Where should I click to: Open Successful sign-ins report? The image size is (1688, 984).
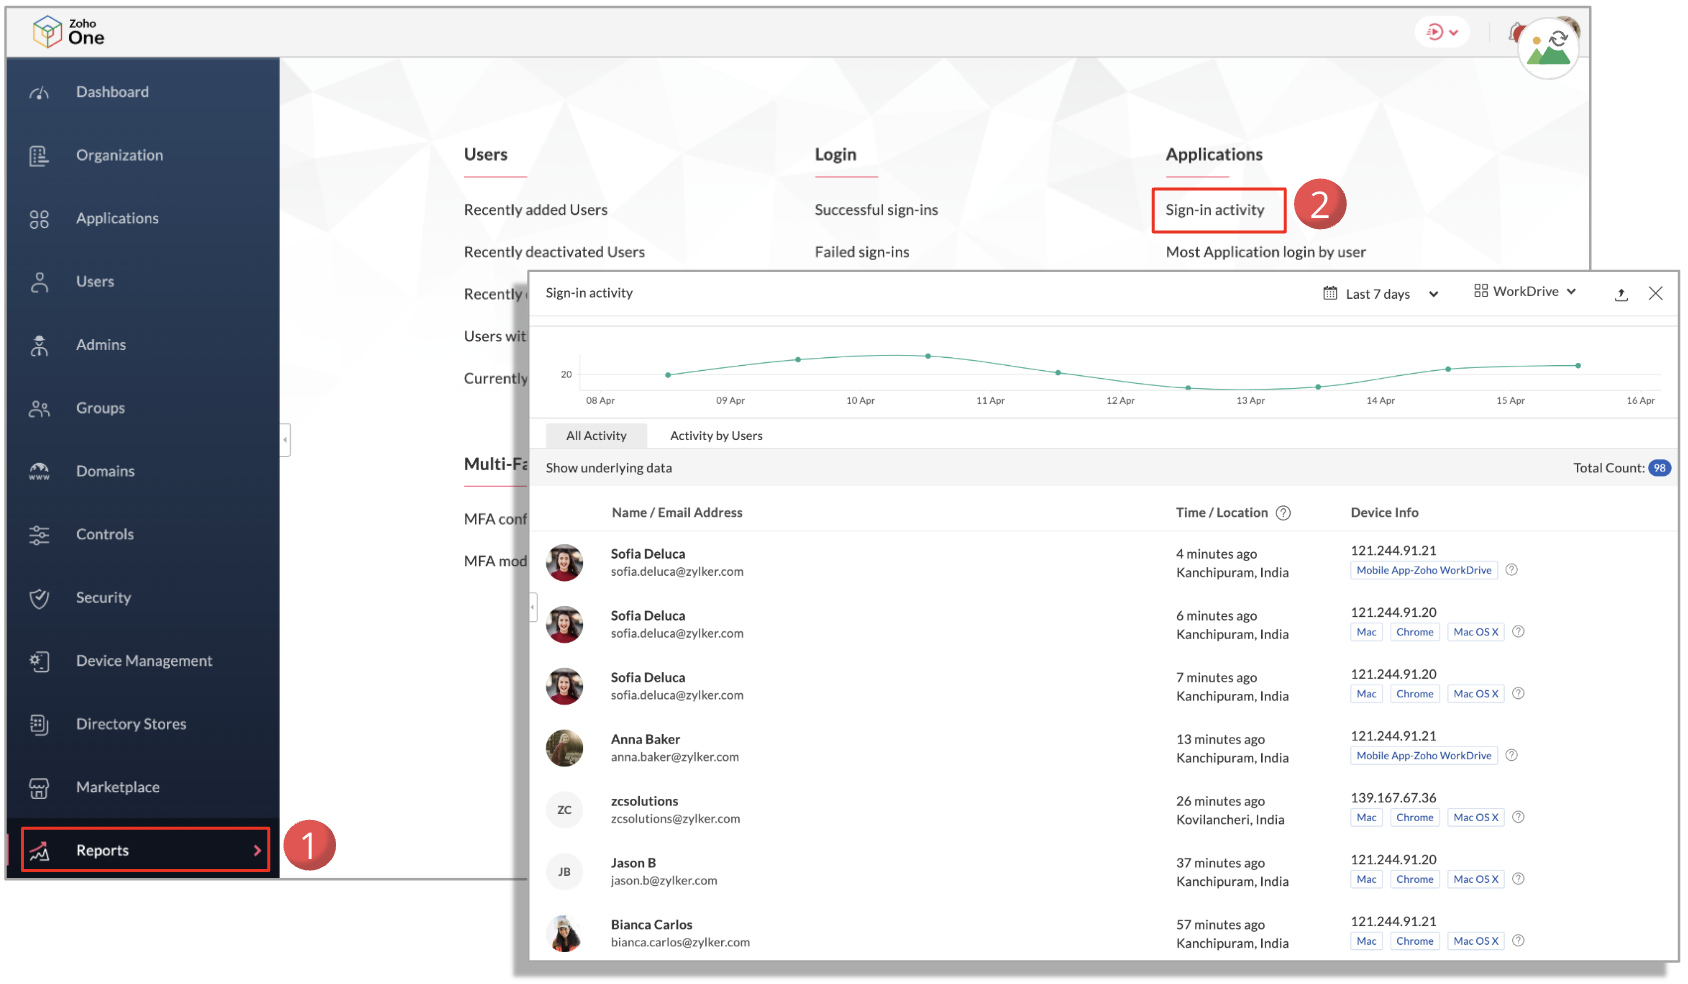876,210
